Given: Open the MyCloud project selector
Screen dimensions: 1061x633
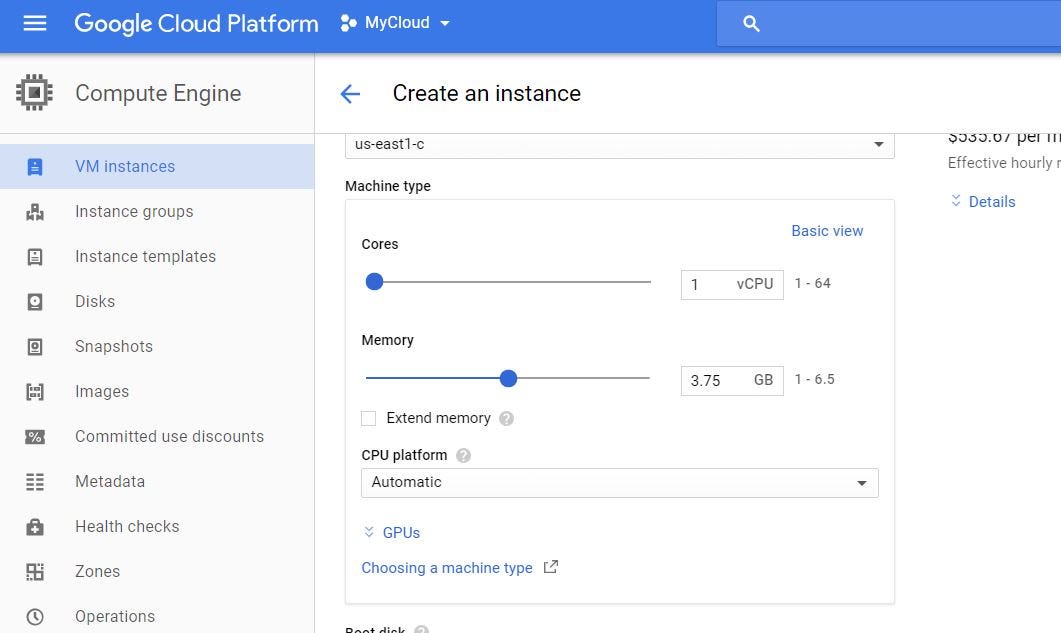Looking at the screenshot, I should [396, 23].
